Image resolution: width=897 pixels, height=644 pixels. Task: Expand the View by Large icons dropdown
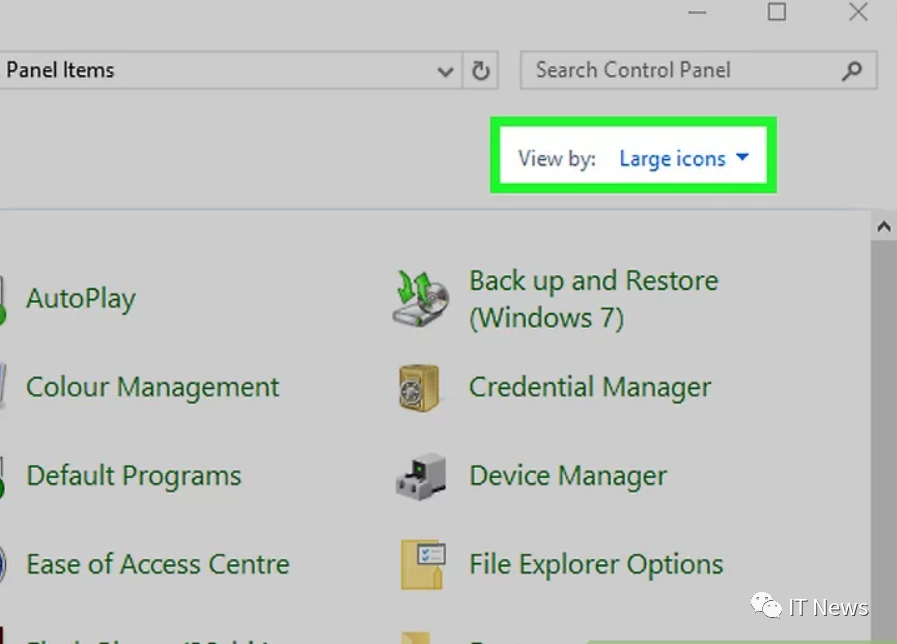click(x=684, y=158)
